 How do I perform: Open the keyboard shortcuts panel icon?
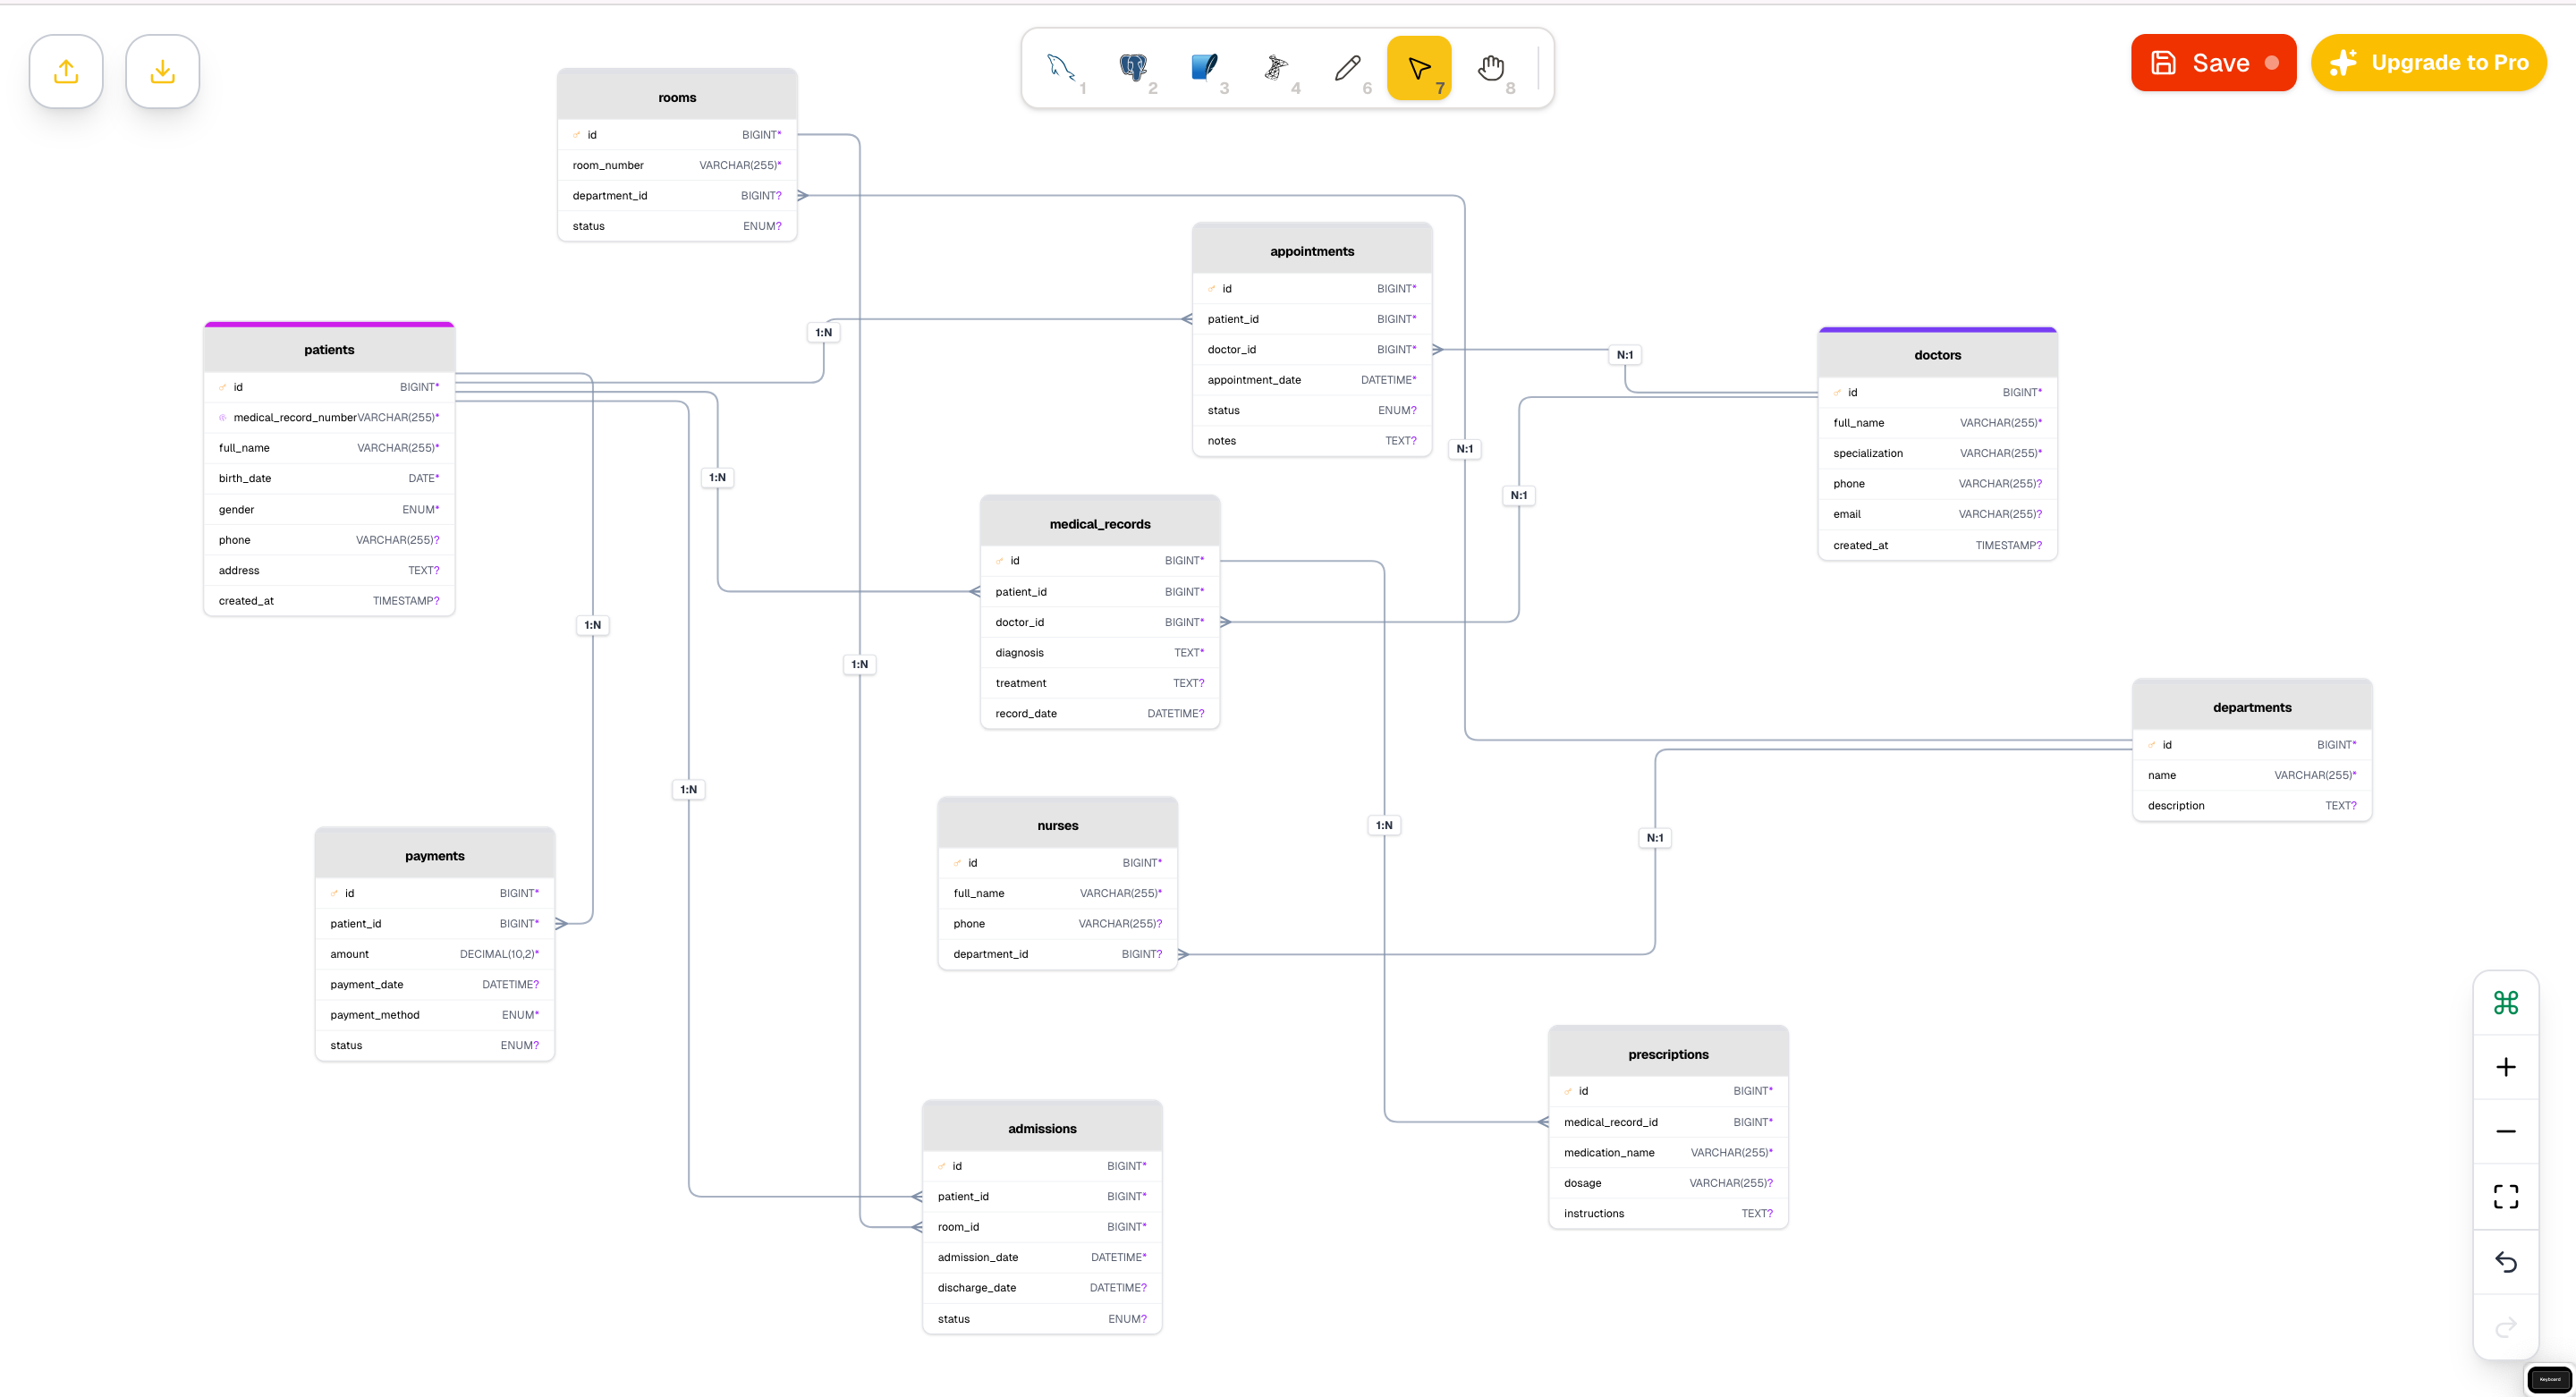coord(2506,1002)
